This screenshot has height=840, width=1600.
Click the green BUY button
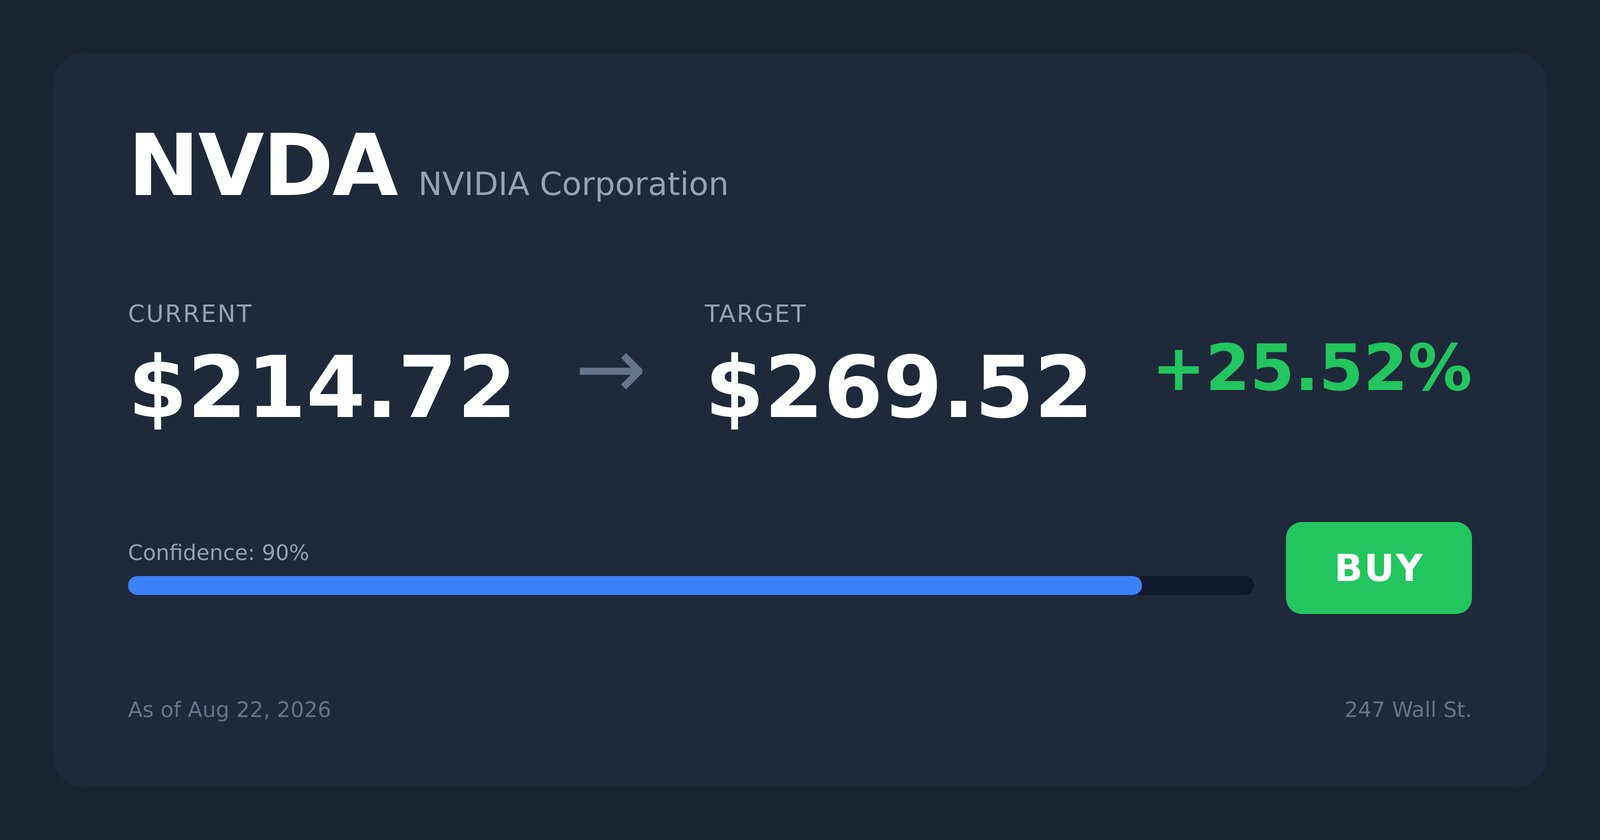coord(1378,568)
